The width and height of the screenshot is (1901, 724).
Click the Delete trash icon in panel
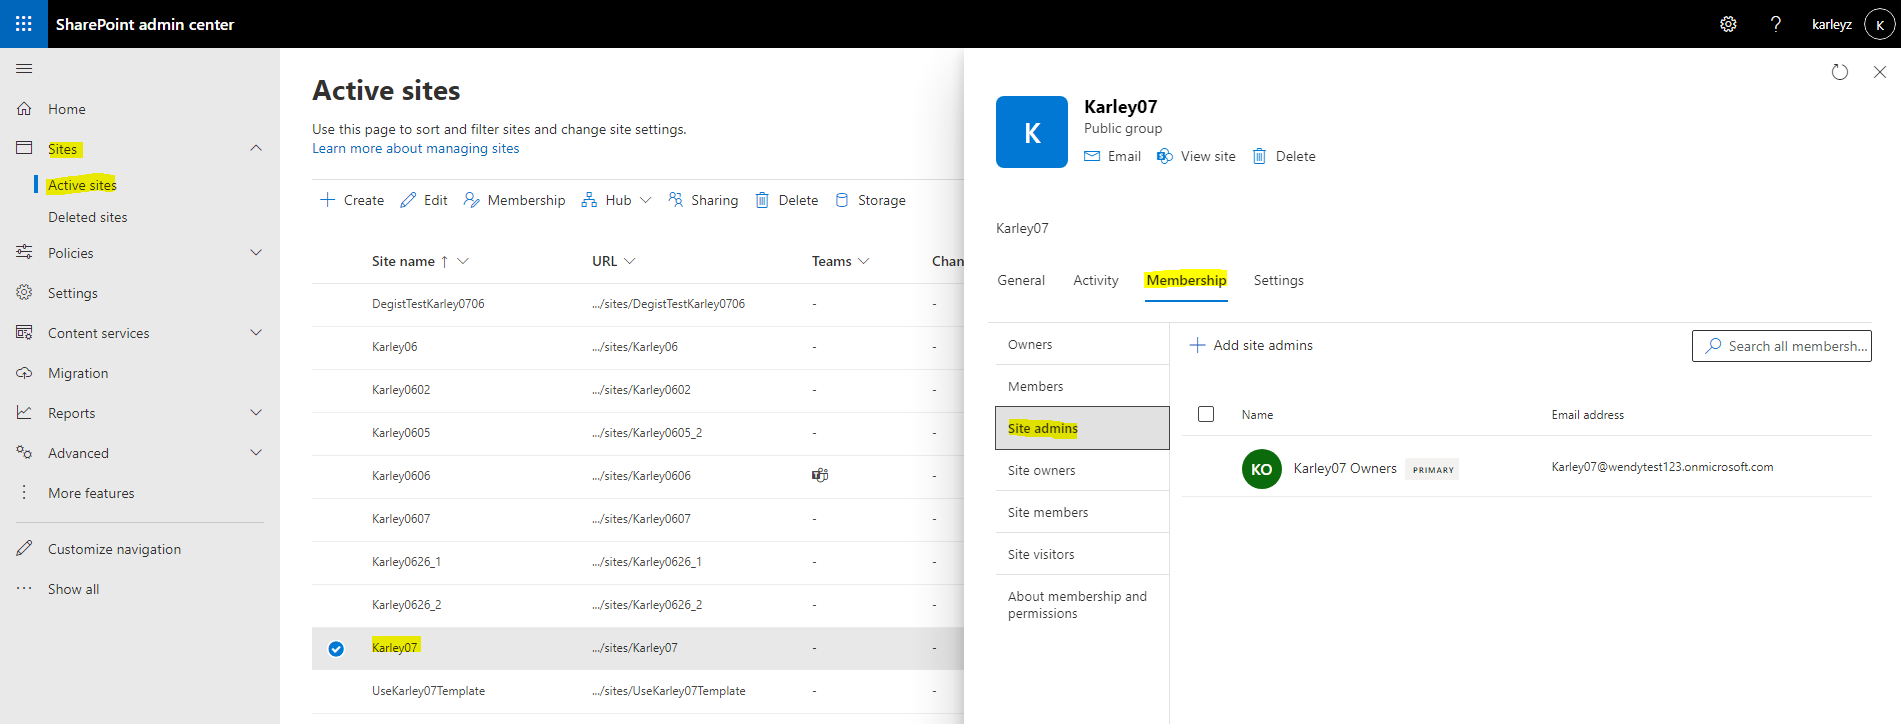click(1260, 156)
